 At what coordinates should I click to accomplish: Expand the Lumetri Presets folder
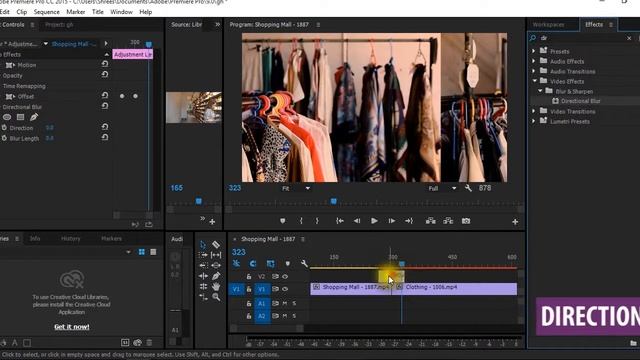pyautogui.click(x=533, y=121)
